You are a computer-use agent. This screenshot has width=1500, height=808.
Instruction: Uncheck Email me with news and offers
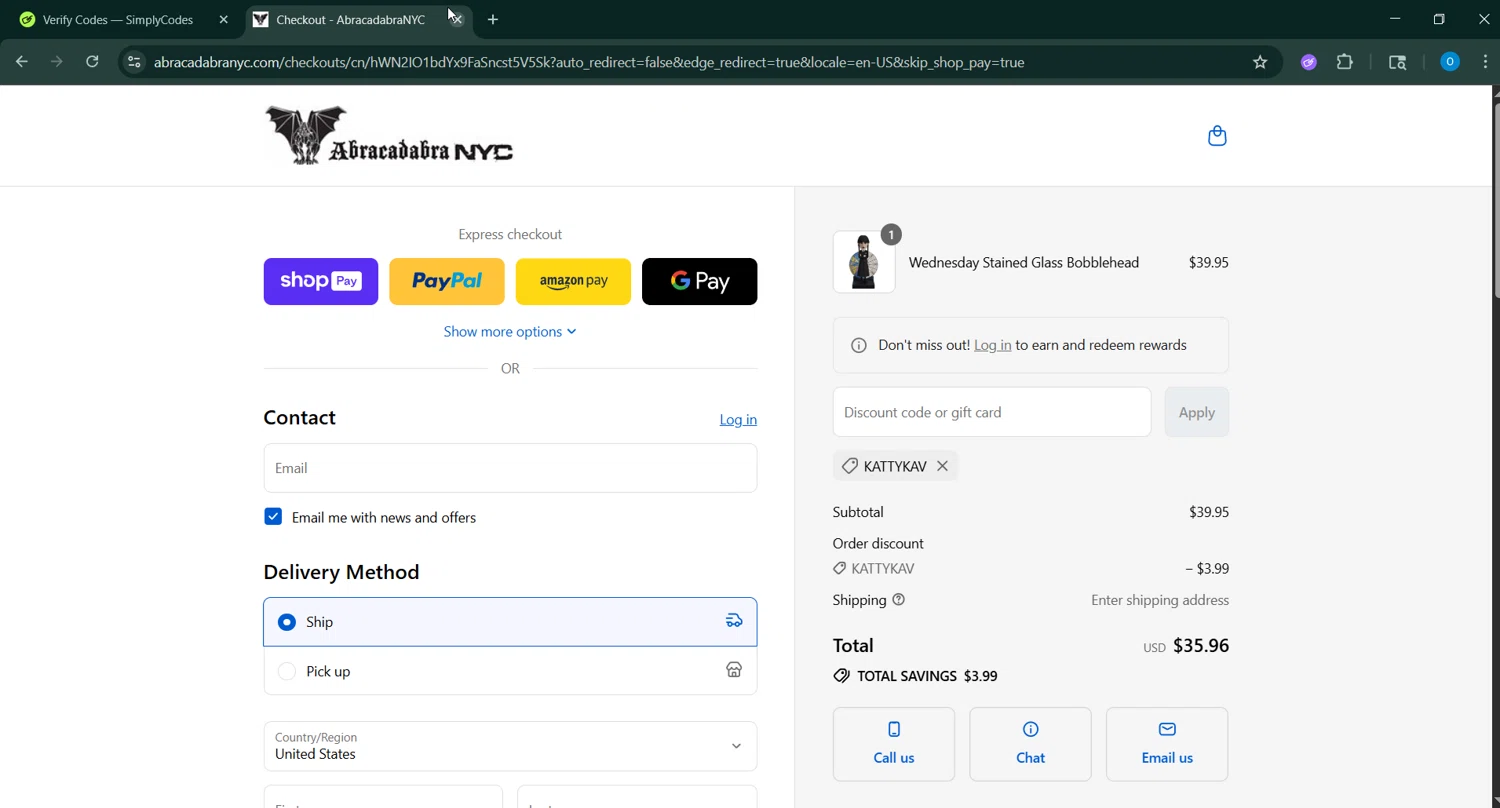273,517
